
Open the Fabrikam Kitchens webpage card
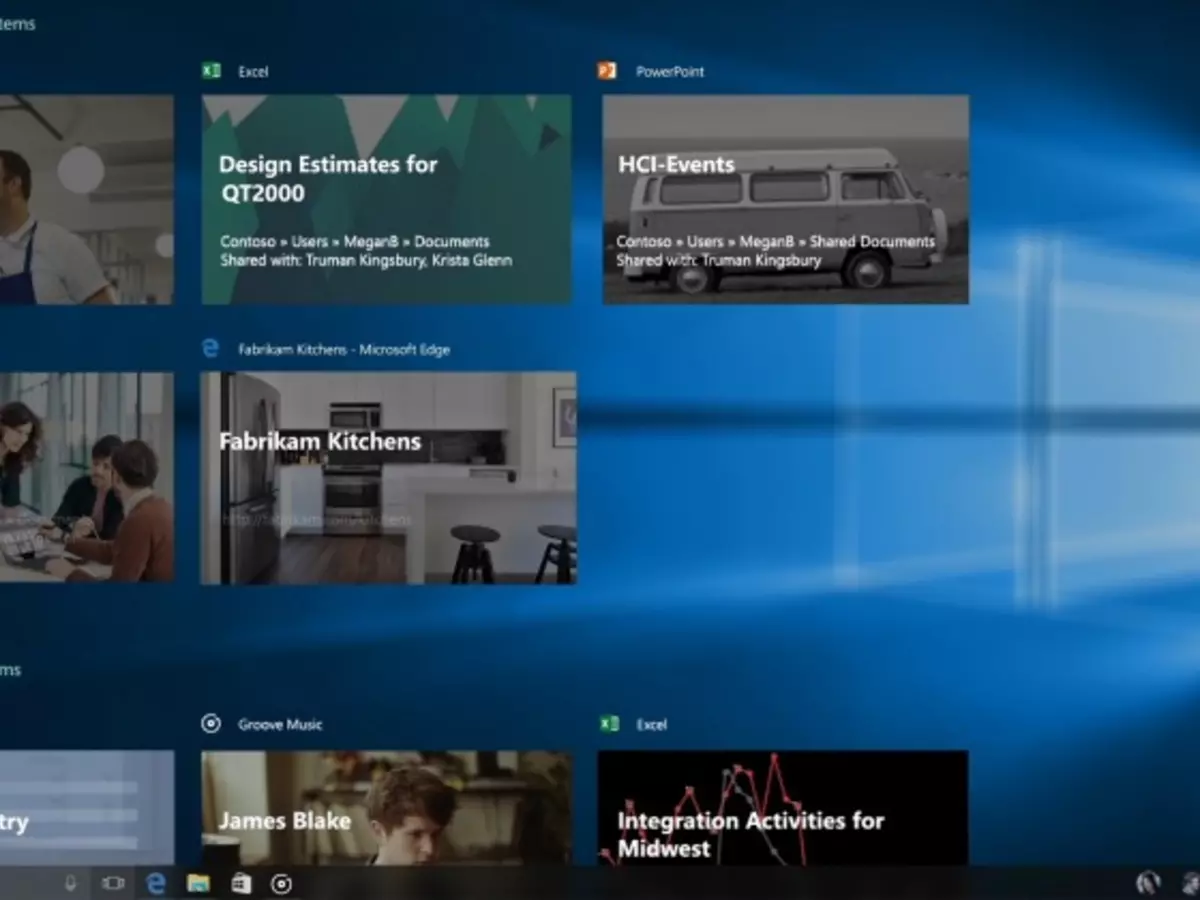(x=388, y=477)
